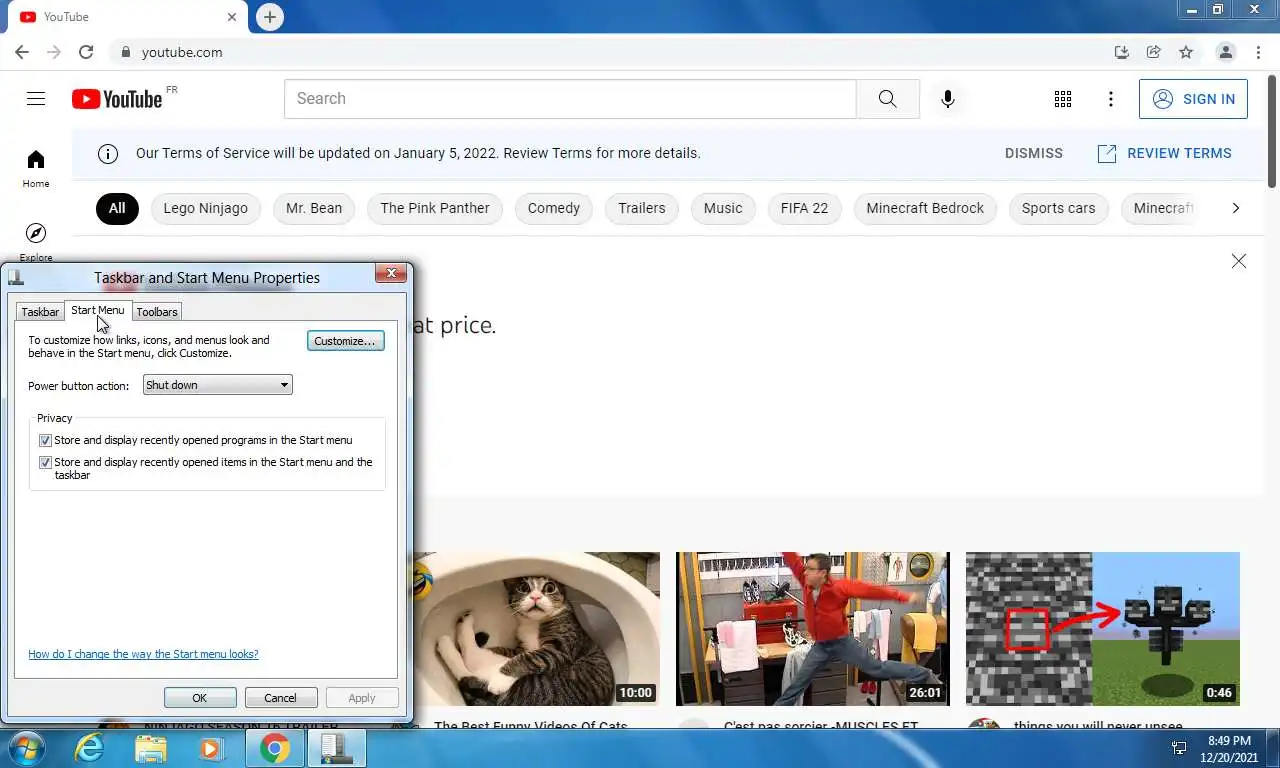Toggle storing recently opened items checkbox
The height and width of the screenshot is (768, 1280).
(x=45, y=462)
